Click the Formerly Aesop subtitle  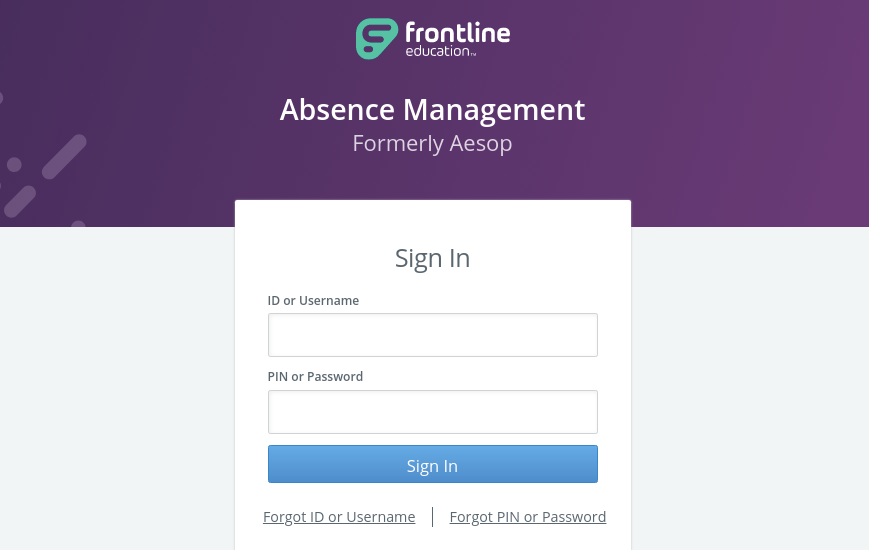click(432, 144)
